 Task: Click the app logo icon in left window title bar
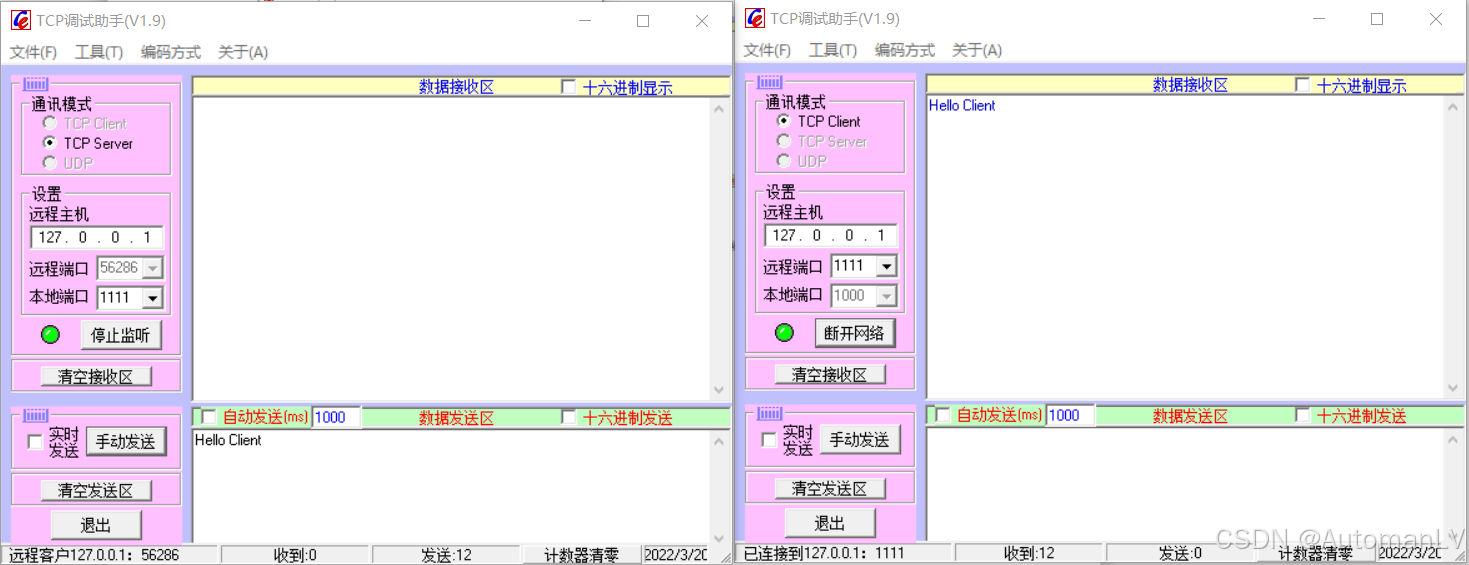[20, 20]
